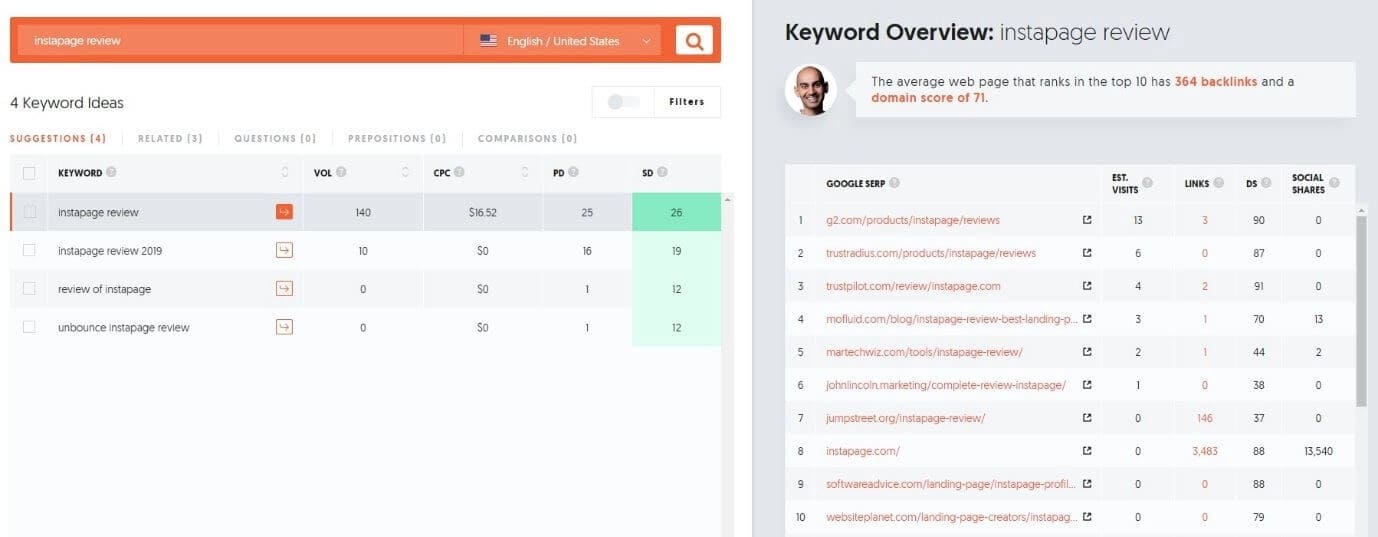
Task: Click the help icon next to PD
Action: click(575, 172)
